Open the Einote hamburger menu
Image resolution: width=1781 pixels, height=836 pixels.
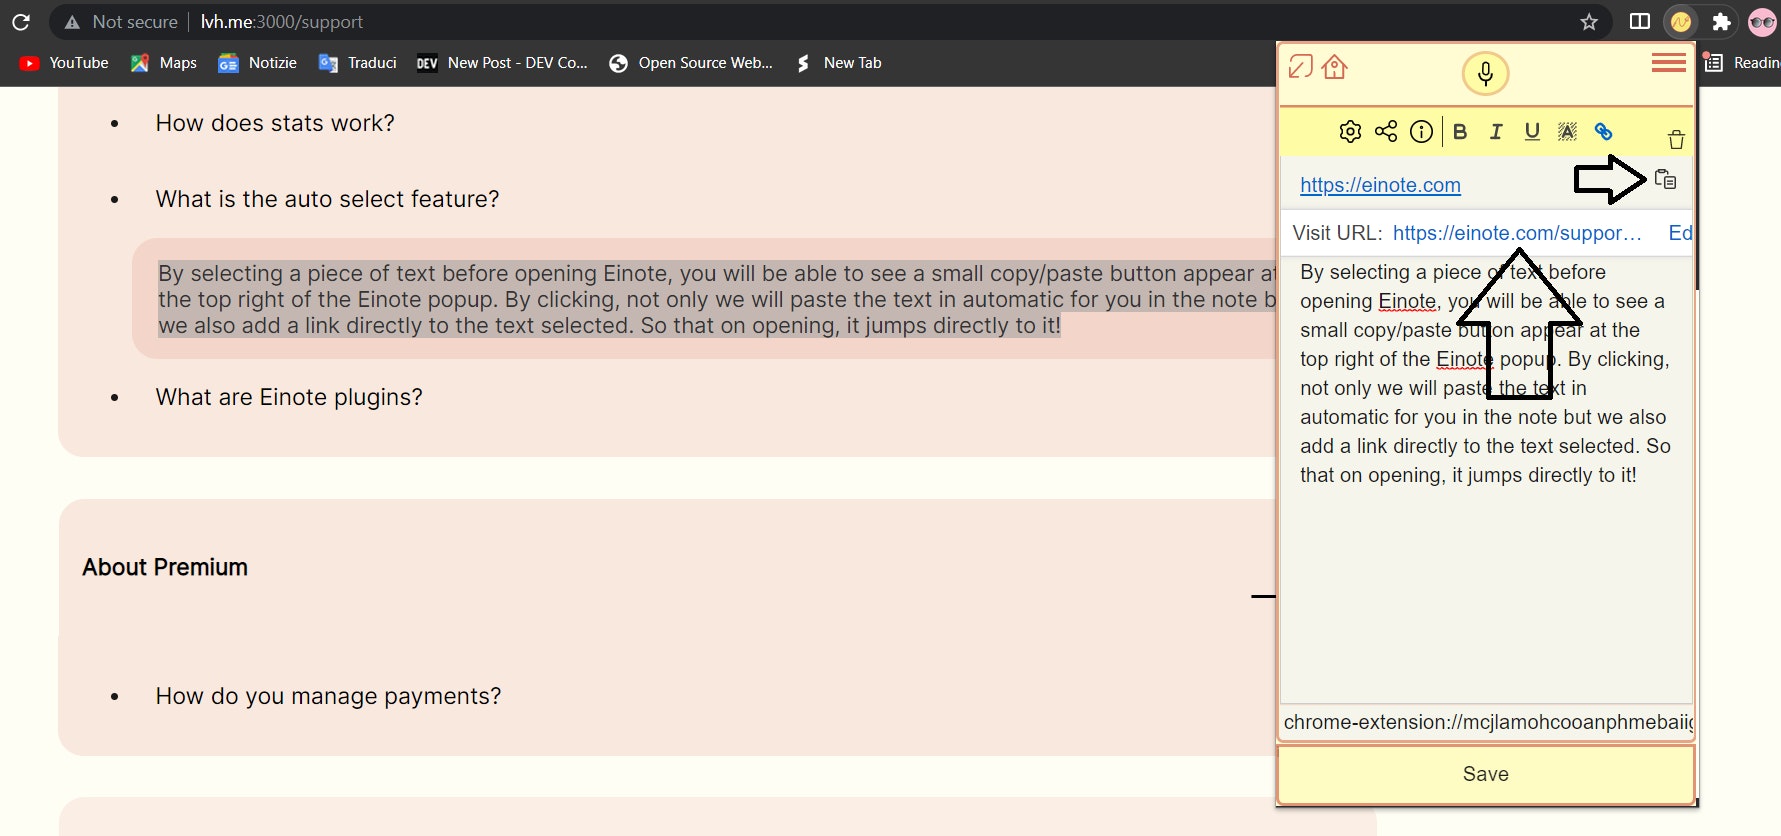1668,64
